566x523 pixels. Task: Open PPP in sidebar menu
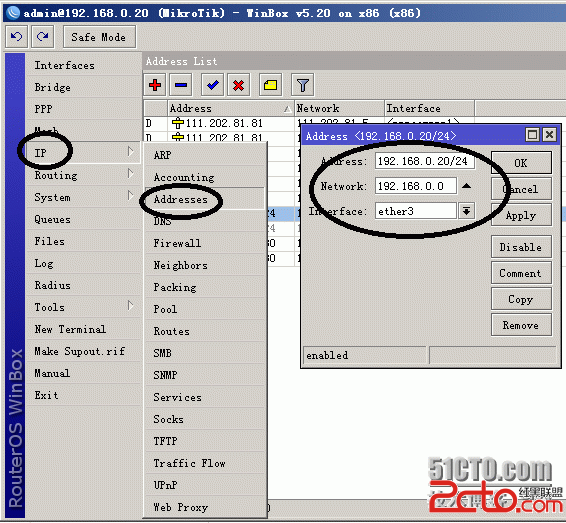tap(83, 109)
